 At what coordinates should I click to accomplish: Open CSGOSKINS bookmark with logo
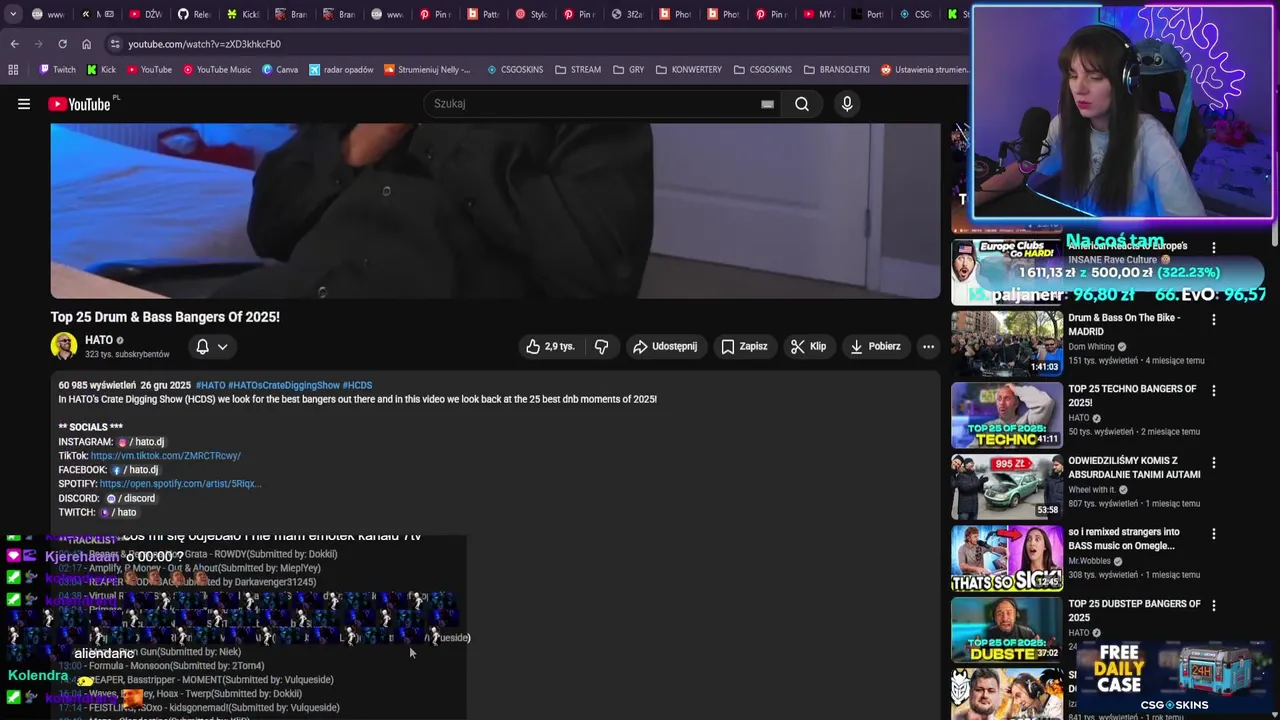coord(515,70)
